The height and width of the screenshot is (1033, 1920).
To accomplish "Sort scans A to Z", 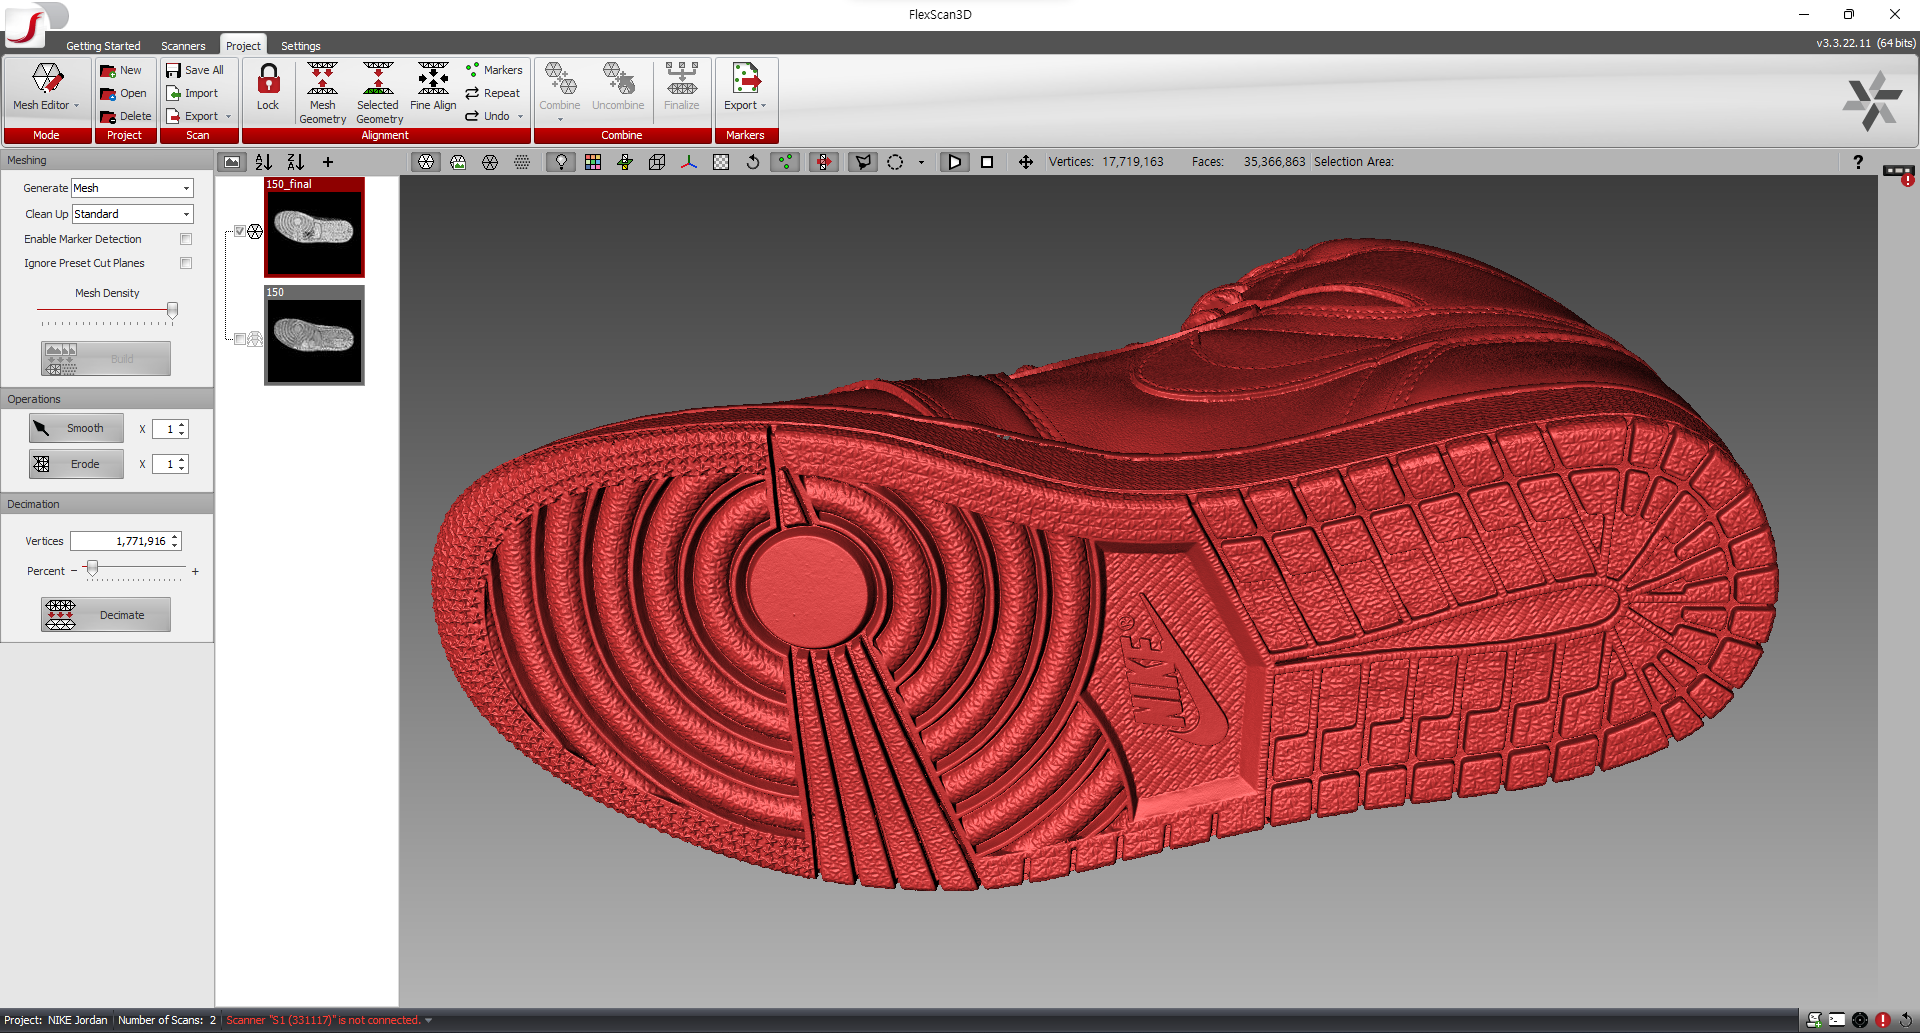I will tap(263, 162).
